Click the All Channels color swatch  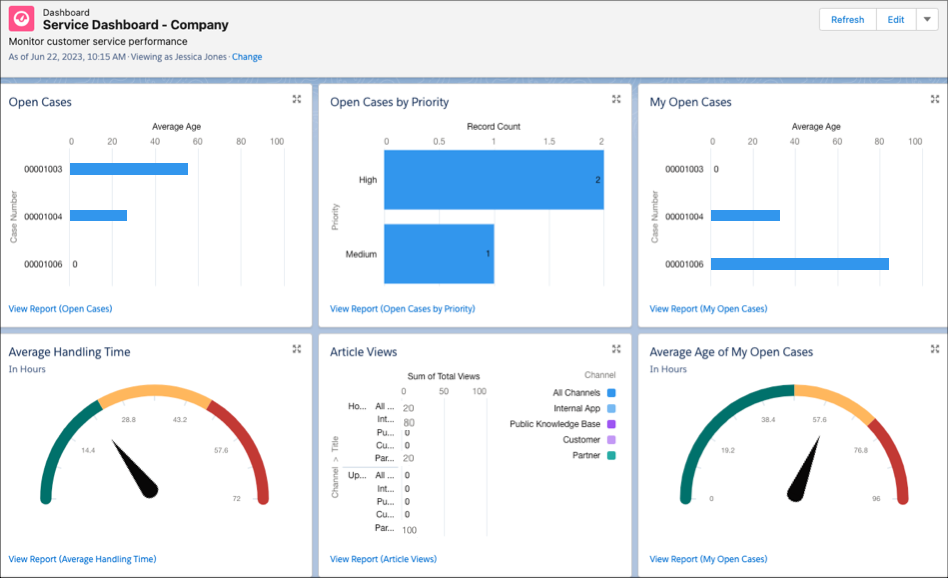click(610, 393)
